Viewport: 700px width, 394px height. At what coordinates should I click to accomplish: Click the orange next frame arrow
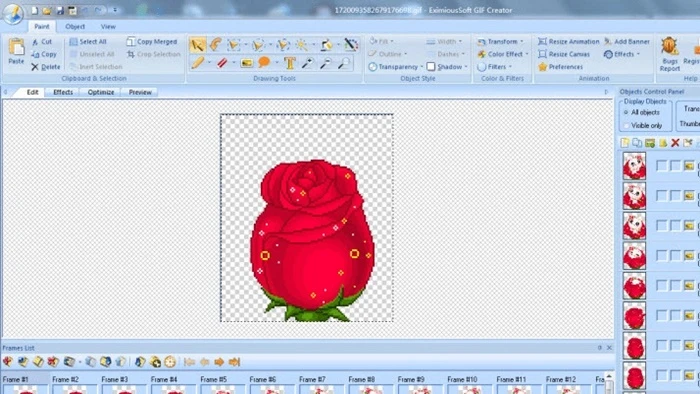[219, 361]
